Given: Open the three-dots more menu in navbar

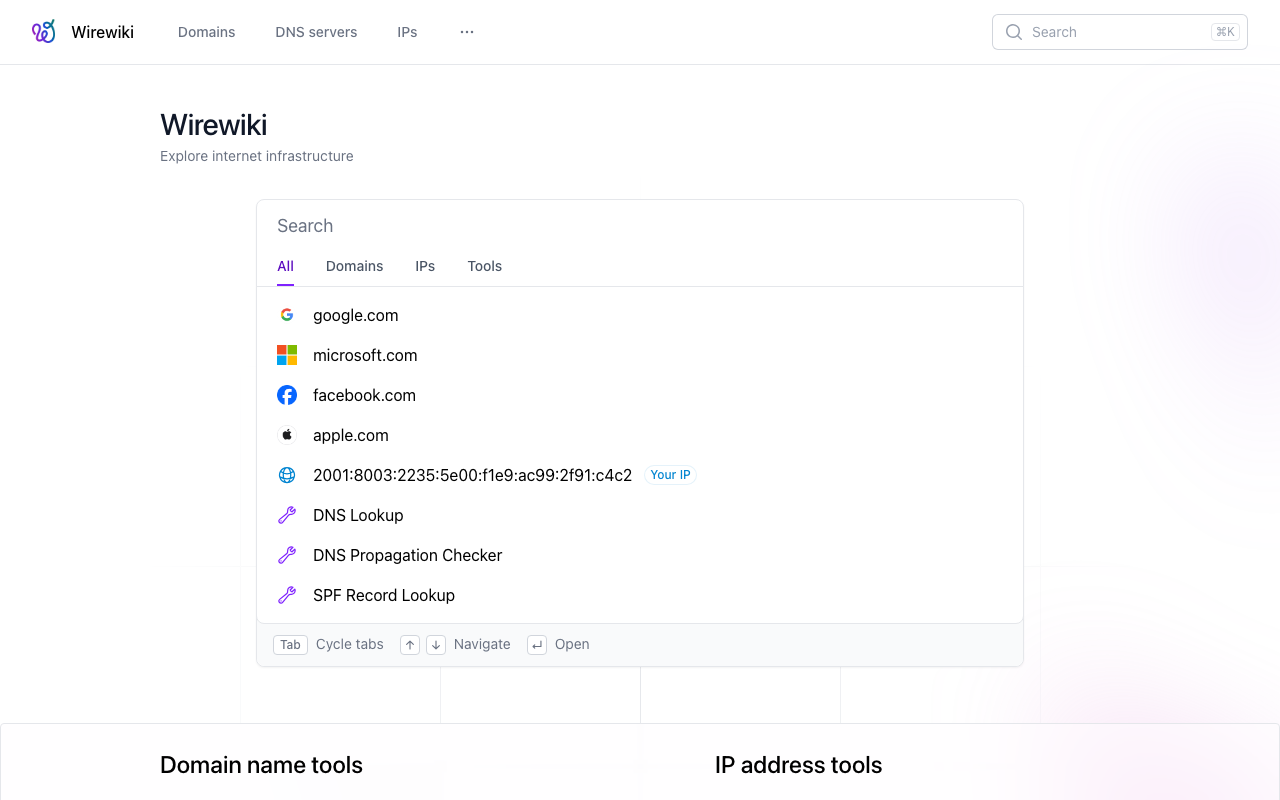Looking at the screenshot, I should click(x=467, y=32).
